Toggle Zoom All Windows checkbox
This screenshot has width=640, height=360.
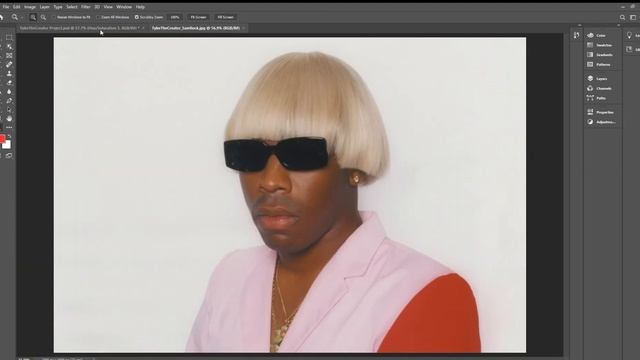[x=98, y=17]
